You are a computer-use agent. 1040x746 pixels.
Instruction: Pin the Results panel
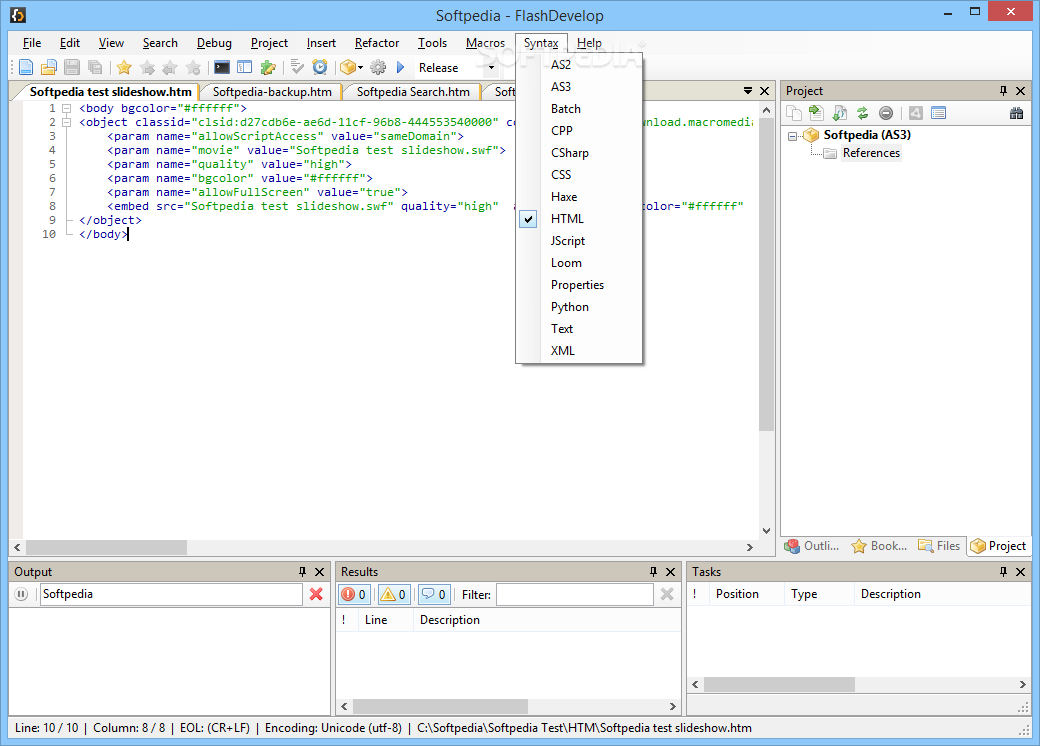click(x=653, y=572)
